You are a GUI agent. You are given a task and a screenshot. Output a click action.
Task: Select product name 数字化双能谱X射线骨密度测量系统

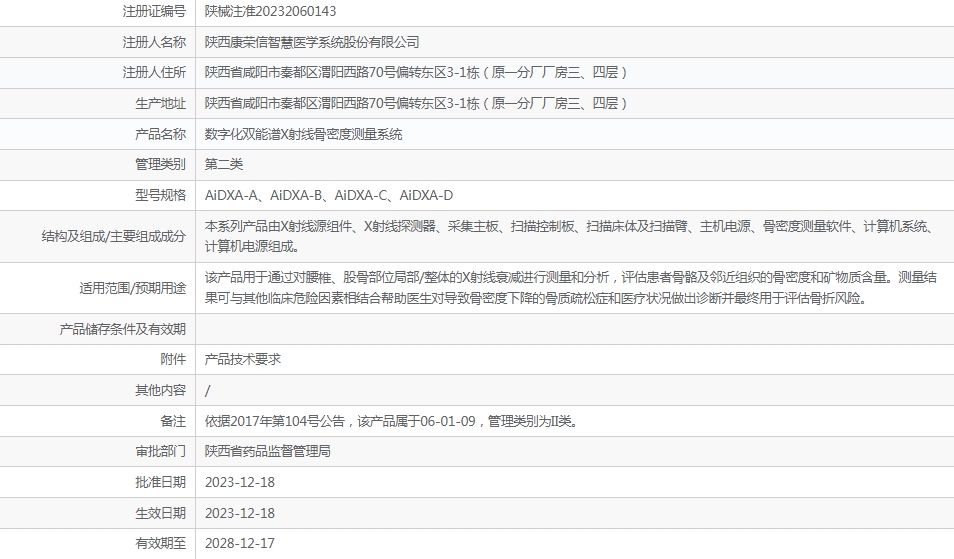(x=303, y=134)
